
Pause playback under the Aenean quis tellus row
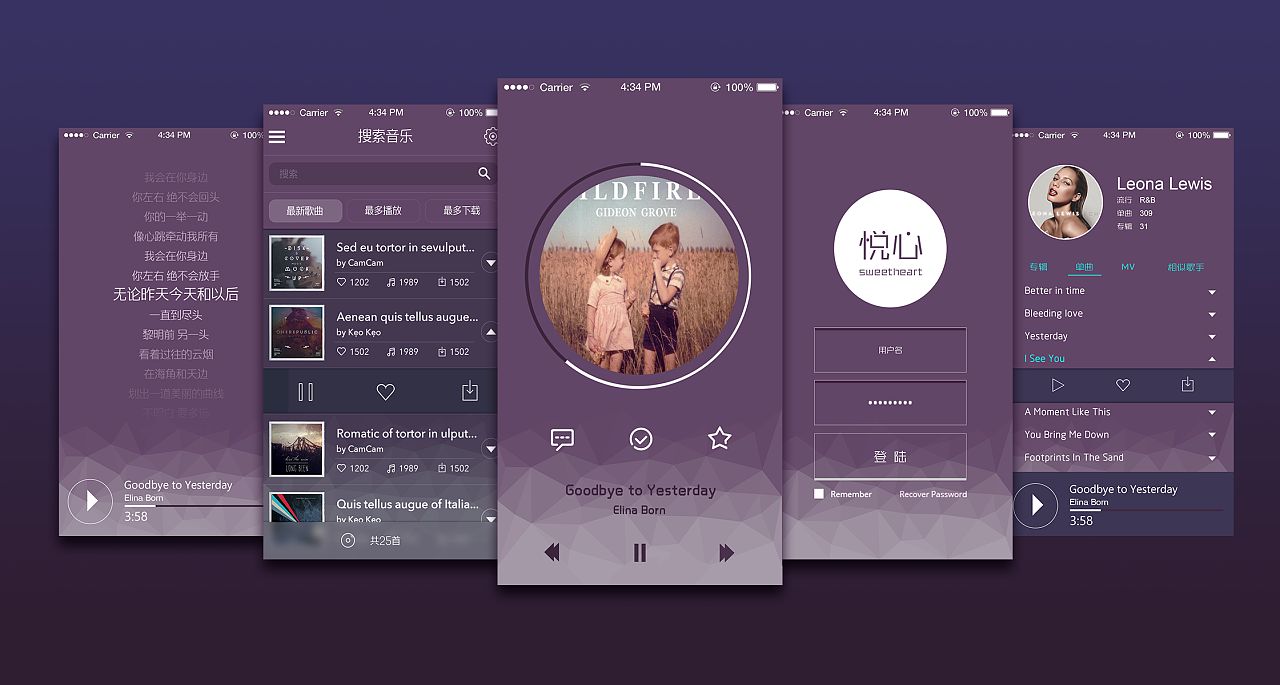click(x=306, y=392)
